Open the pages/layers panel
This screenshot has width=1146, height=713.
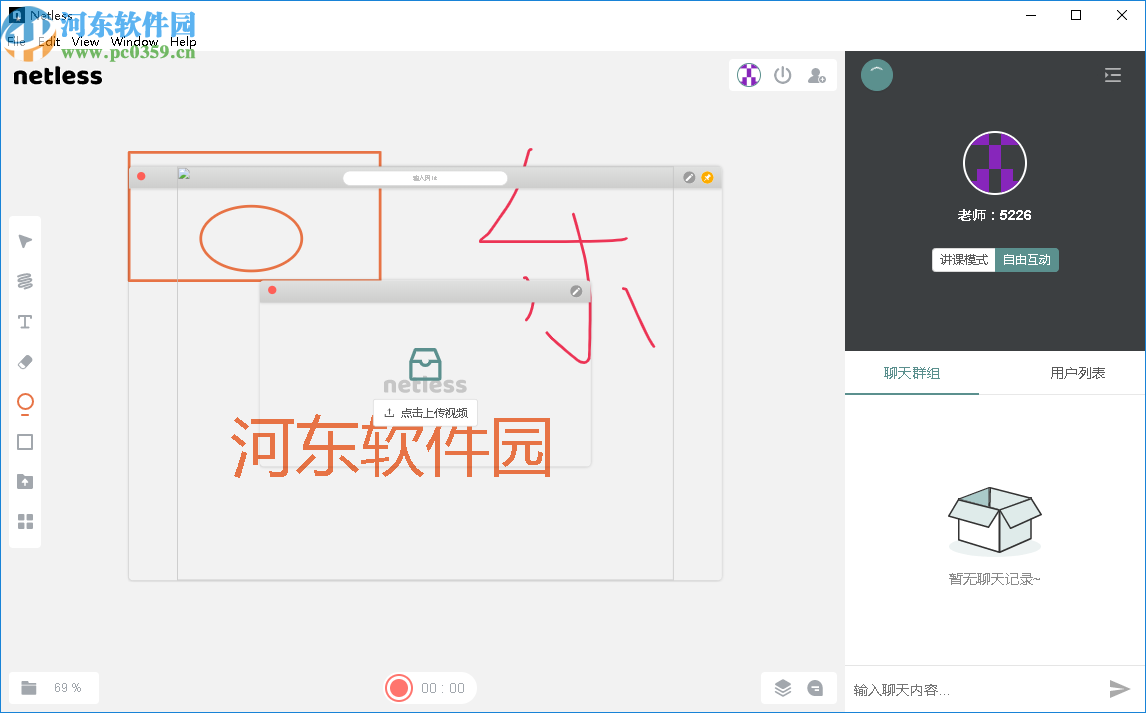(782, 688)
